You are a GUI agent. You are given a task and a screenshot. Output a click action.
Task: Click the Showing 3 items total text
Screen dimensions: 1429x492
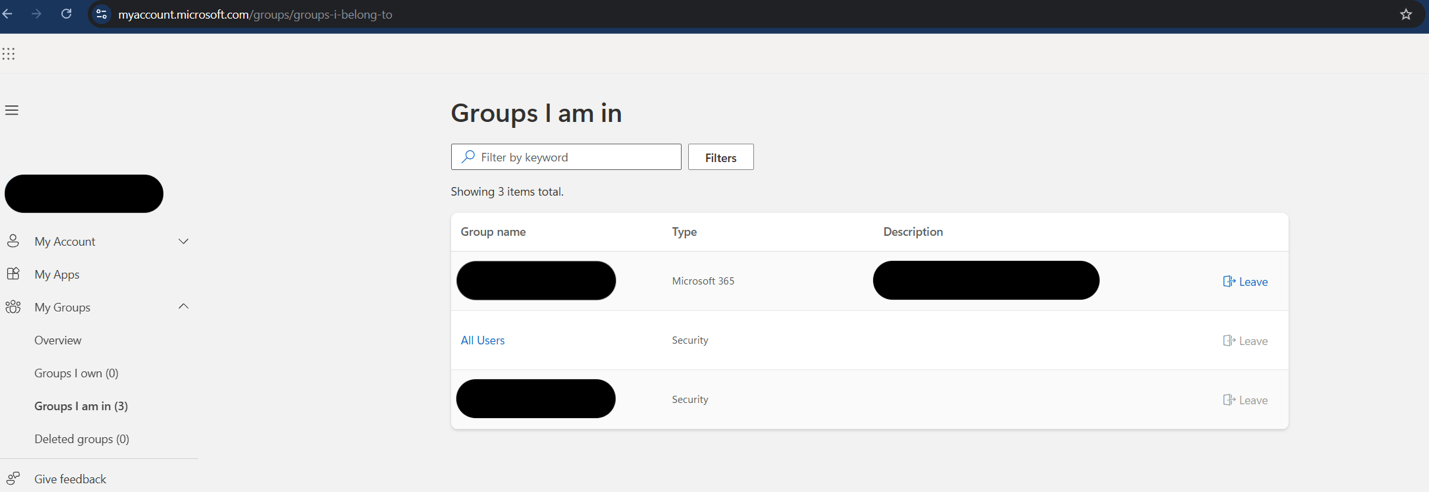[507, 192]
